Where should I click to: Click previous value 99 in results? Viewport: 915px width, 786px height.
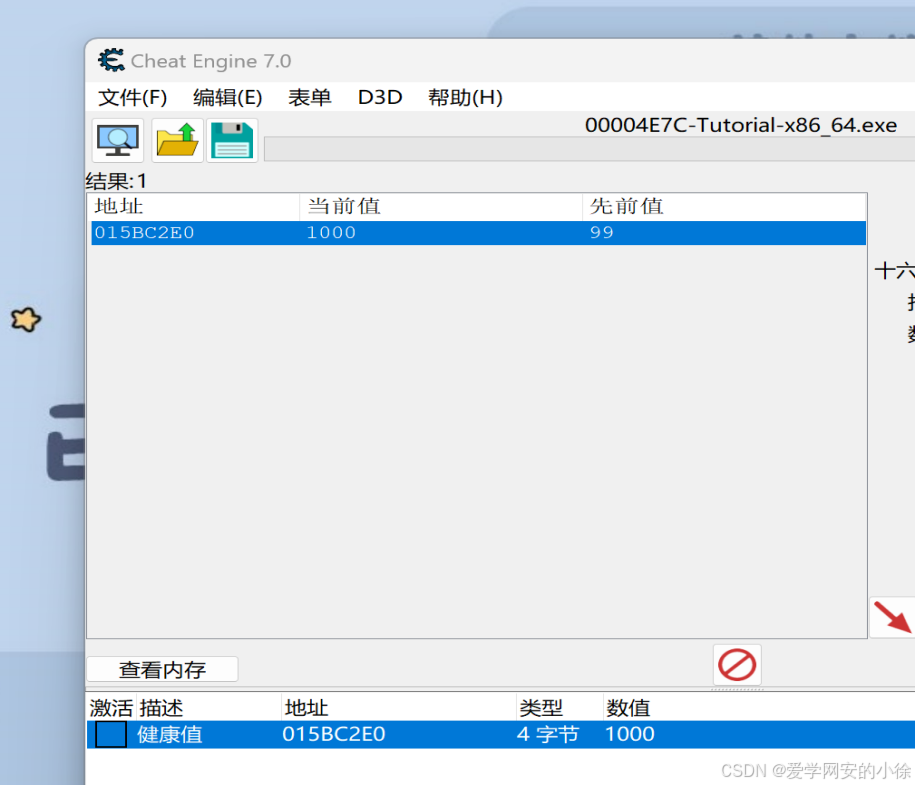click(x=601, y=232)
